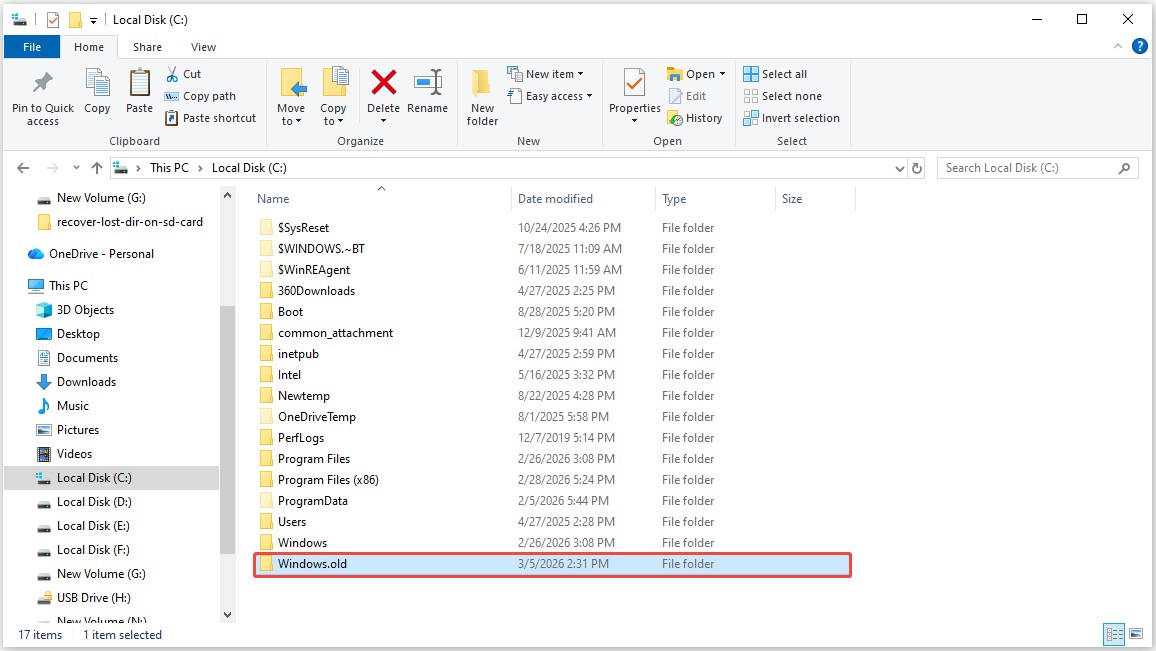Open the Easy access dropdown
Image resolution: width=1156 pixels, height=651 pixels.
click(550, 96)
